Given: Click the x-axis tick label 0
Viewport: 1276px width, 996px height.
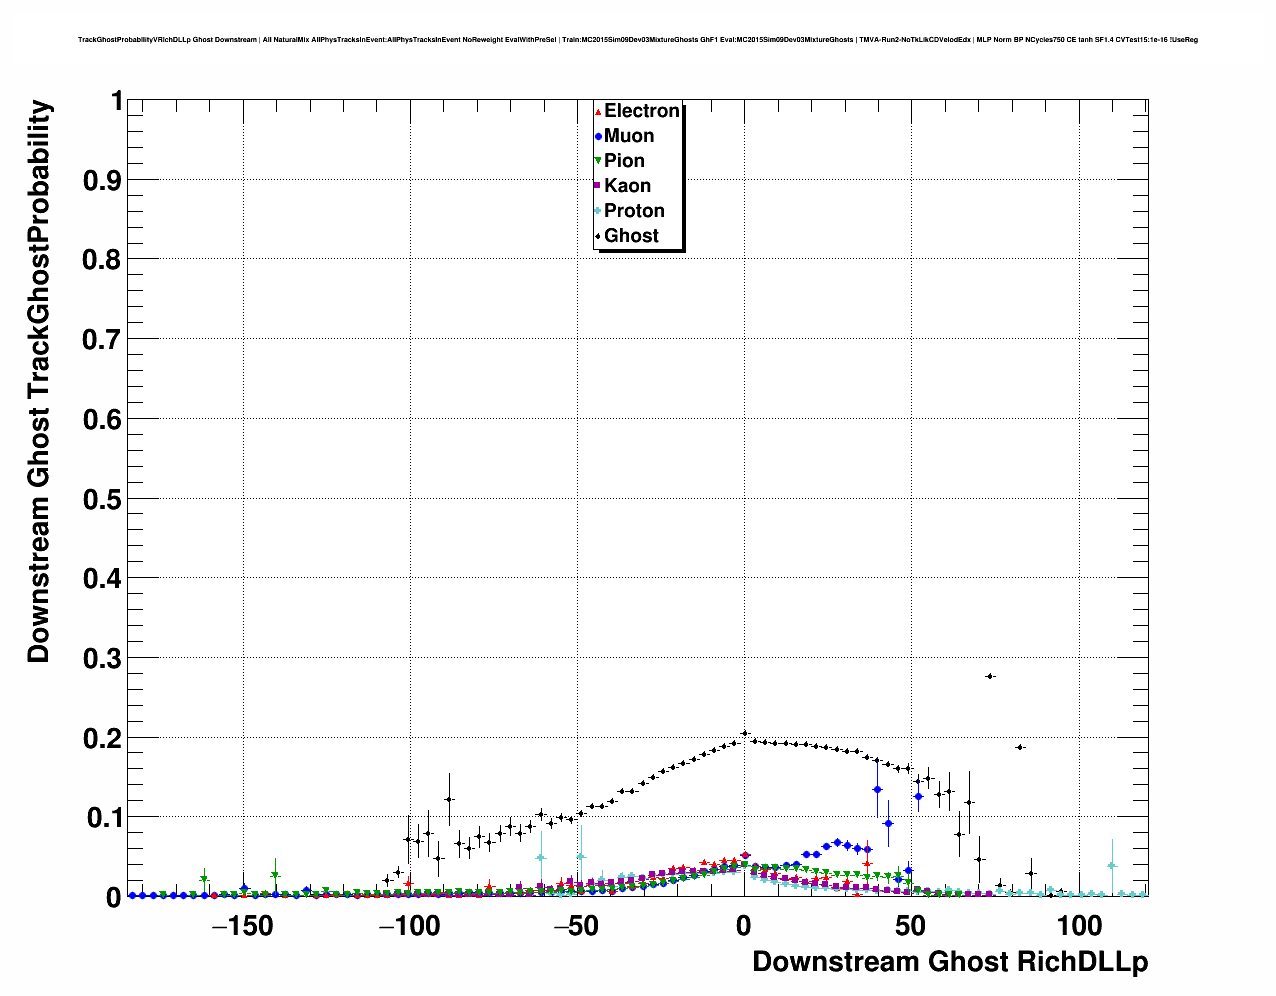Looking at the screenshot, I should 743,926.
